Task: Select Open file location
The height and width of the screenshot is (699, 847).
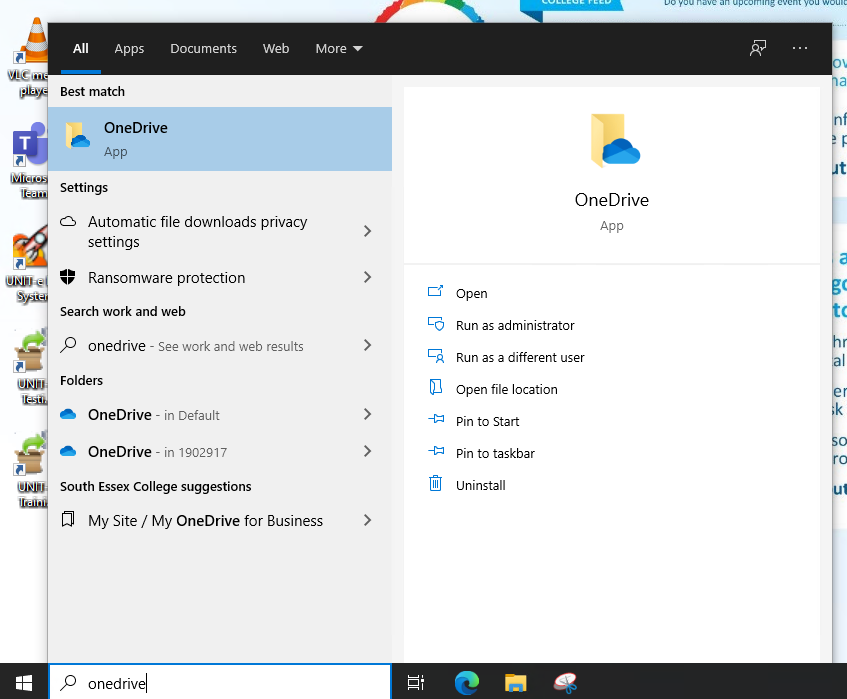Action: (x=506, y=389)
